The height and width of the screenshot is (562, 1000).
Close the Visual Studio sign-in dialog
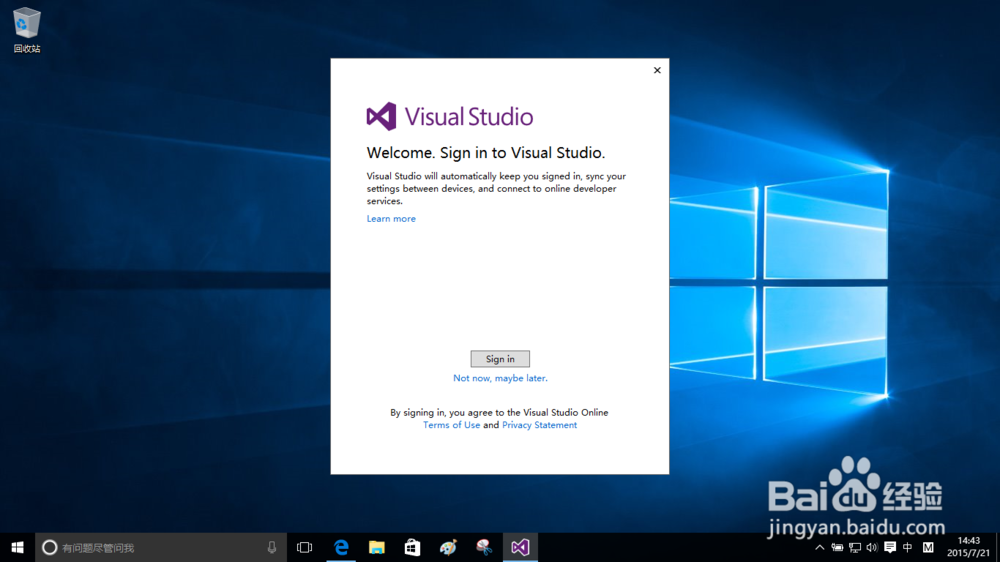click(657, 70)
